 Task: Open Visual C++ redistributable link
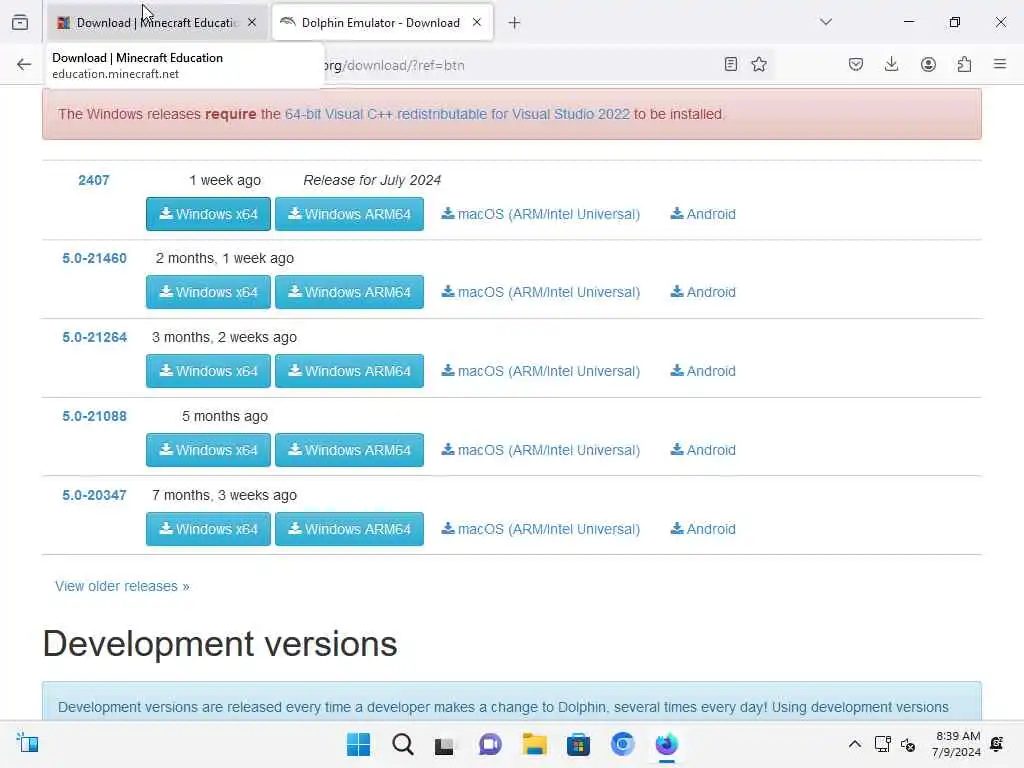pyautogui.click(x=457, y=114)
